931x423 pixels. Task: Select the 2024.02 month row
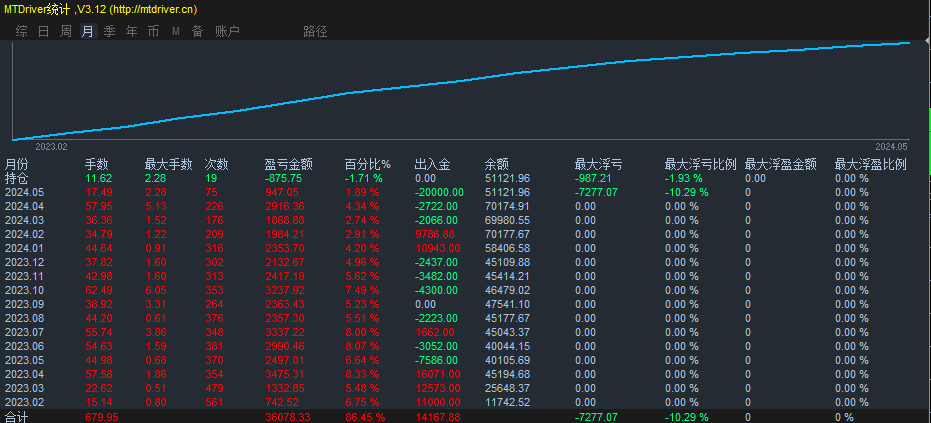465,234
